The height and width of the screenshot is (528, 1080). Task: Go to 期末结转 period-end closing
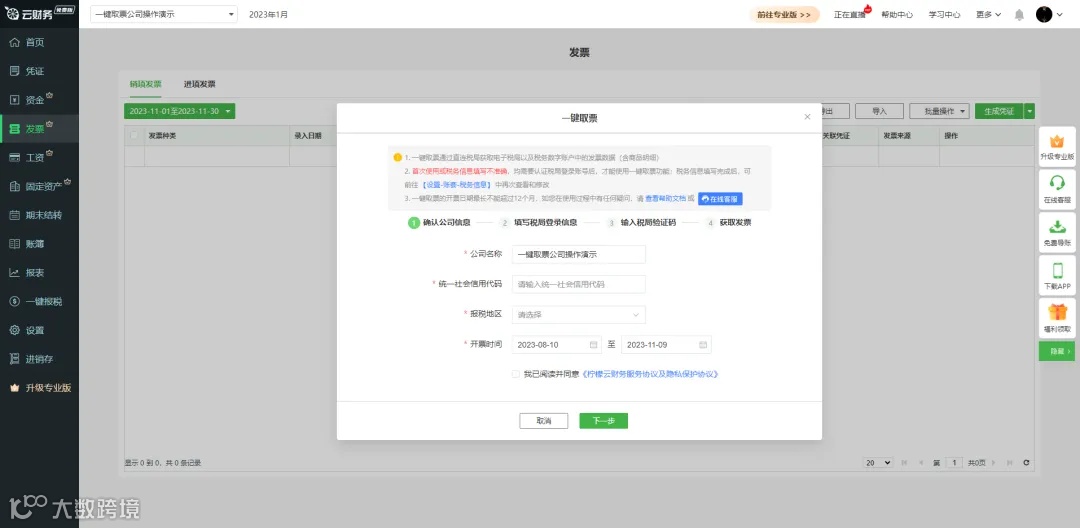pos(39,215)
